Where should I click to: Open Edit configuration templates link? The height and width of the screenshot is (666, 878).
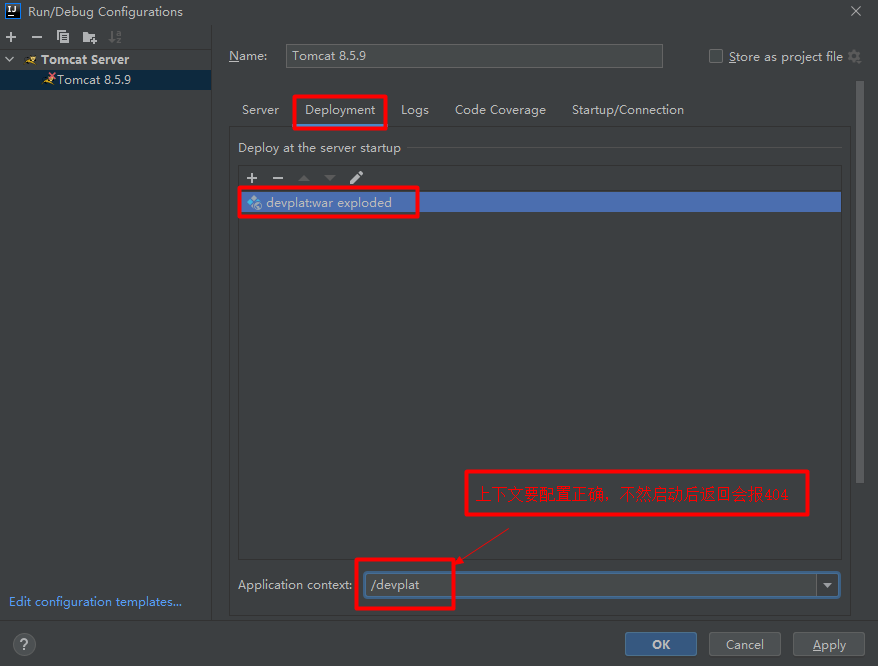pyautogui.click(x=95, y=602)
